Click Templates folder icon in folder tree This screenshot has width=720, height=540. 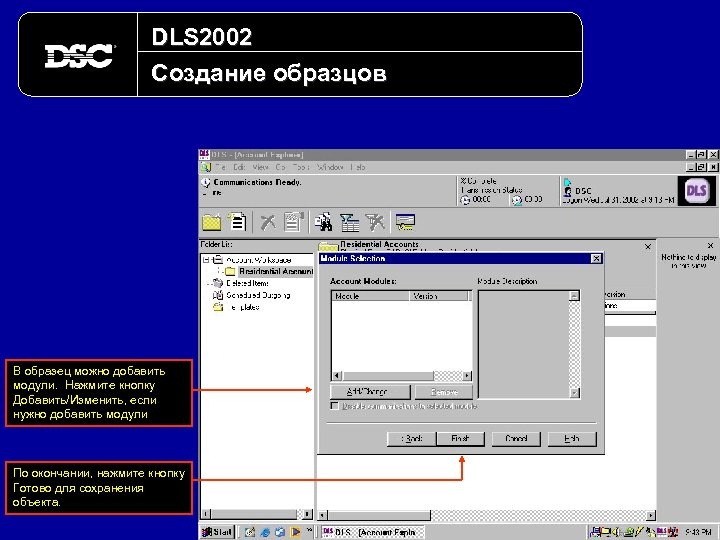[x=218, y=307]
